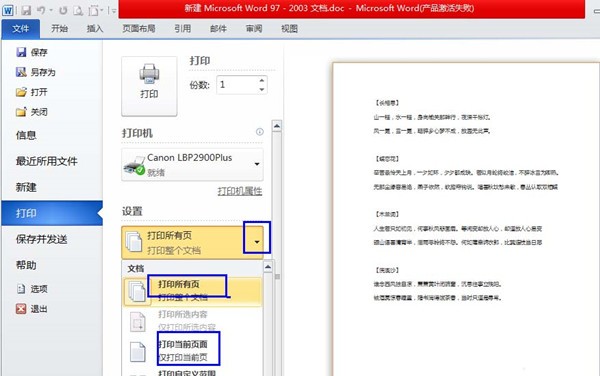
Task: Click the printer info icon
Action: coord(259,132)
